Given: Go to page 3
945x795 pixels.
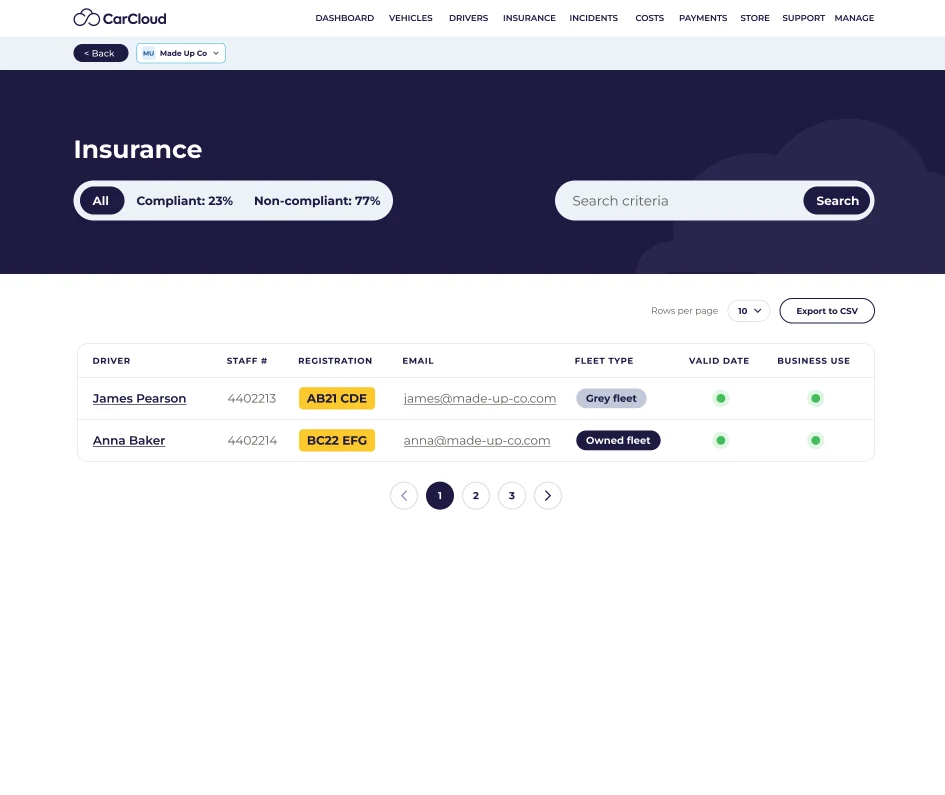Looking at the screenshot, I should click(x=512, y=495).
